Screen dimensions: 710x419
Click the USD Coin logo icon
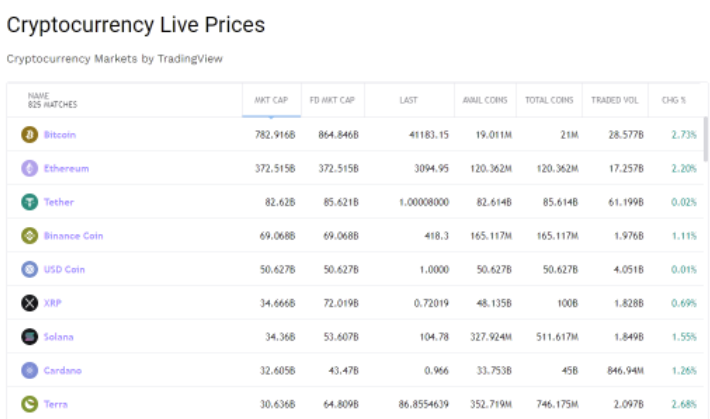(30, 270)
